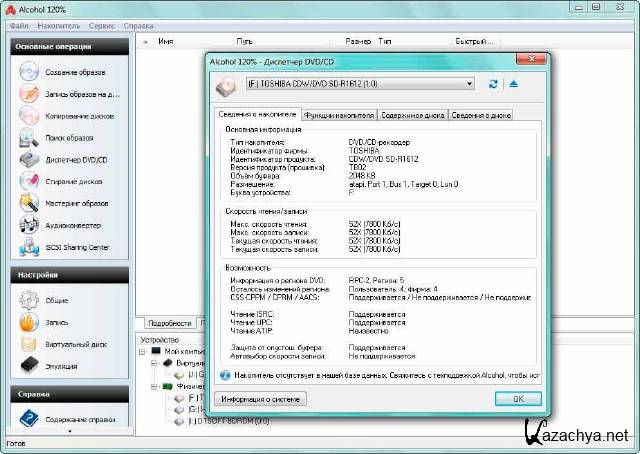Open Эмуляция settings
640x454 pixels.
61,366
